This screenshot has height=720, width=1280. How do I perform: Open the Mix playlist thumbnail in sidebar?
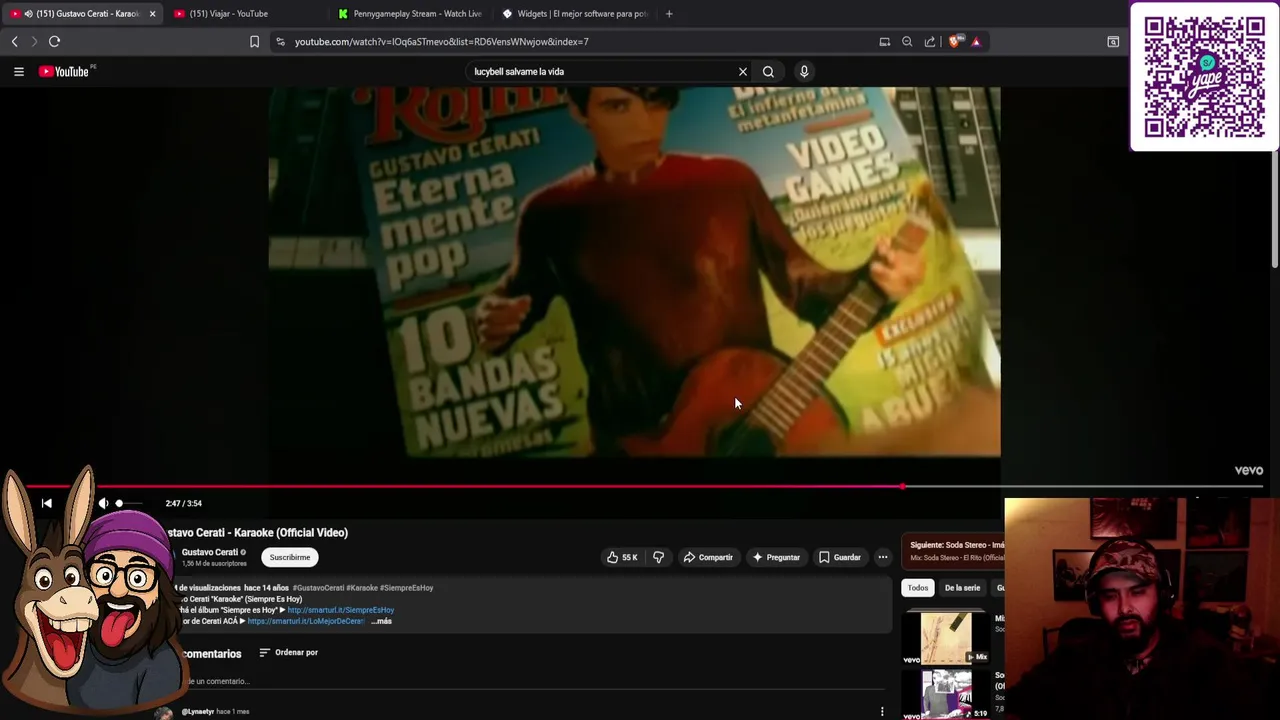(x=946, y=639)
